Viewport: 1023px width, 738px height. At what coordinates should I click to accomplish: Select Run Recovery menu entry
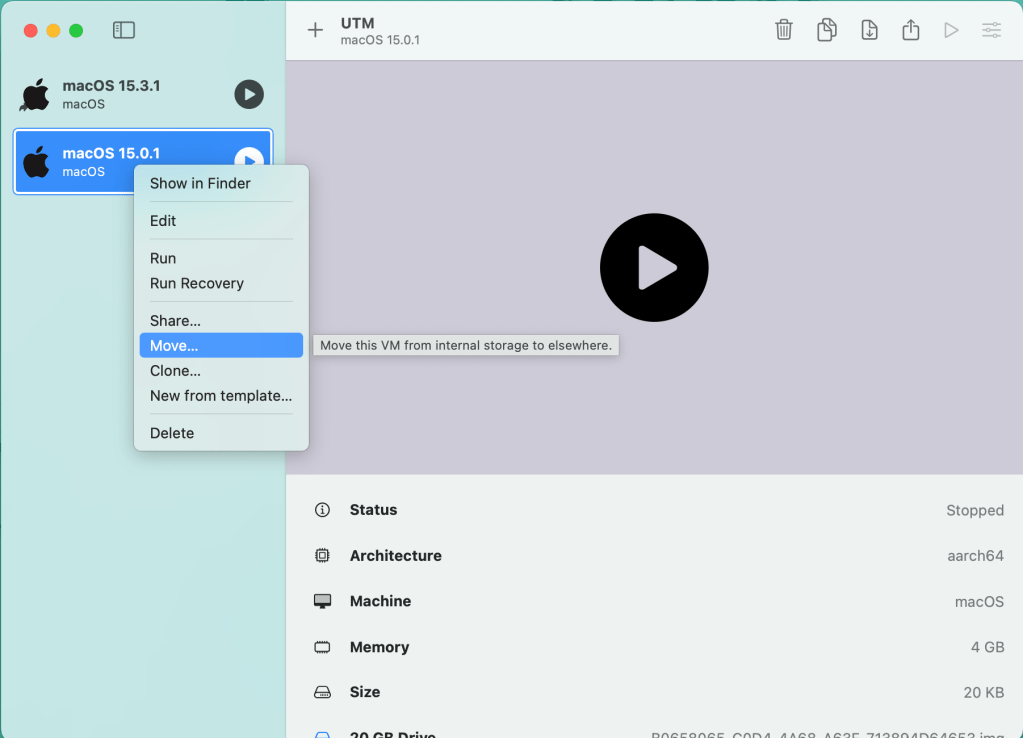coord(197,283)
